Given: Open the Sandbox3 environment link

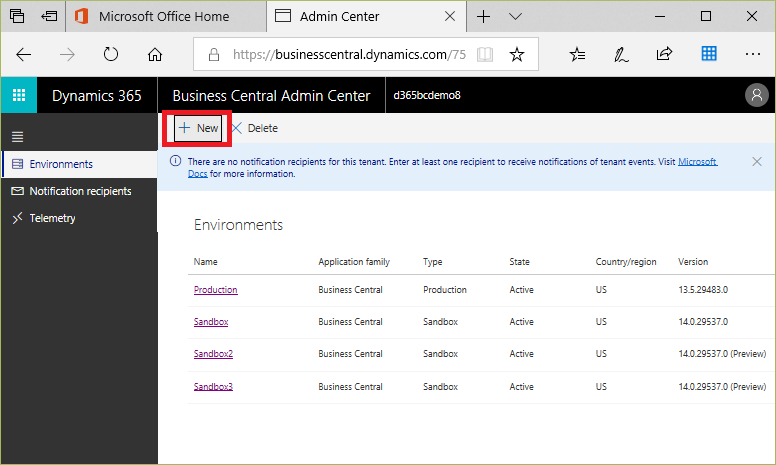Looking at the screenshot, I should click(213, 387).
